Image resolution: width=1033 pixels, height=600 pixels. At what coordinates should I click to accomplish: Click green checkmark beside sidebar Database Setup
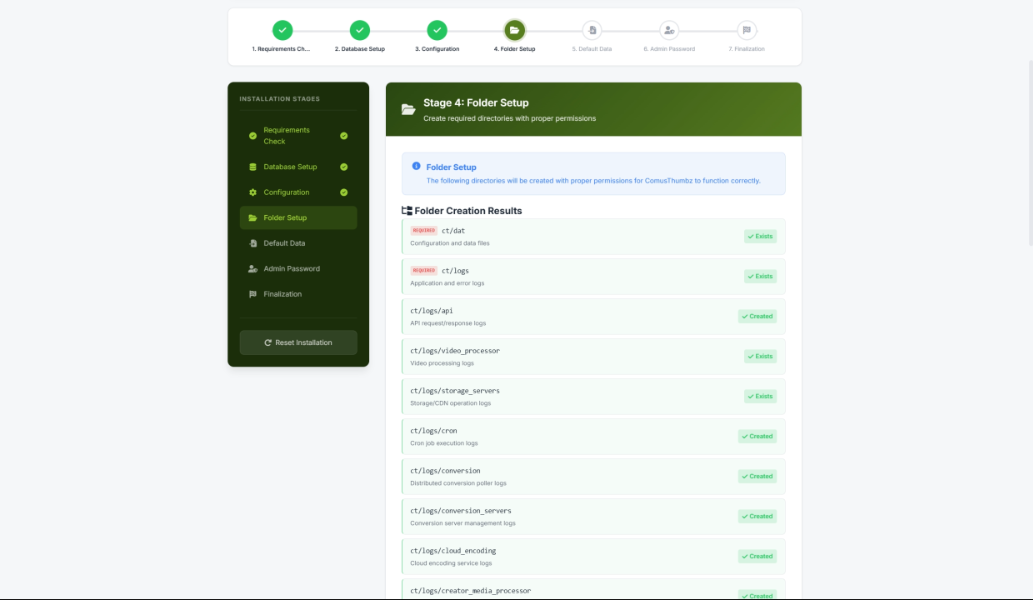pos(344,167)
